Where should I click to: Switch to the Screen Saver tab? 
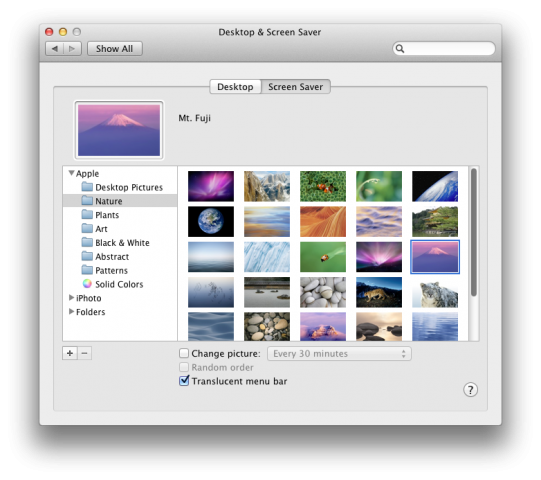pyautogui.click(x=296, y=87)
